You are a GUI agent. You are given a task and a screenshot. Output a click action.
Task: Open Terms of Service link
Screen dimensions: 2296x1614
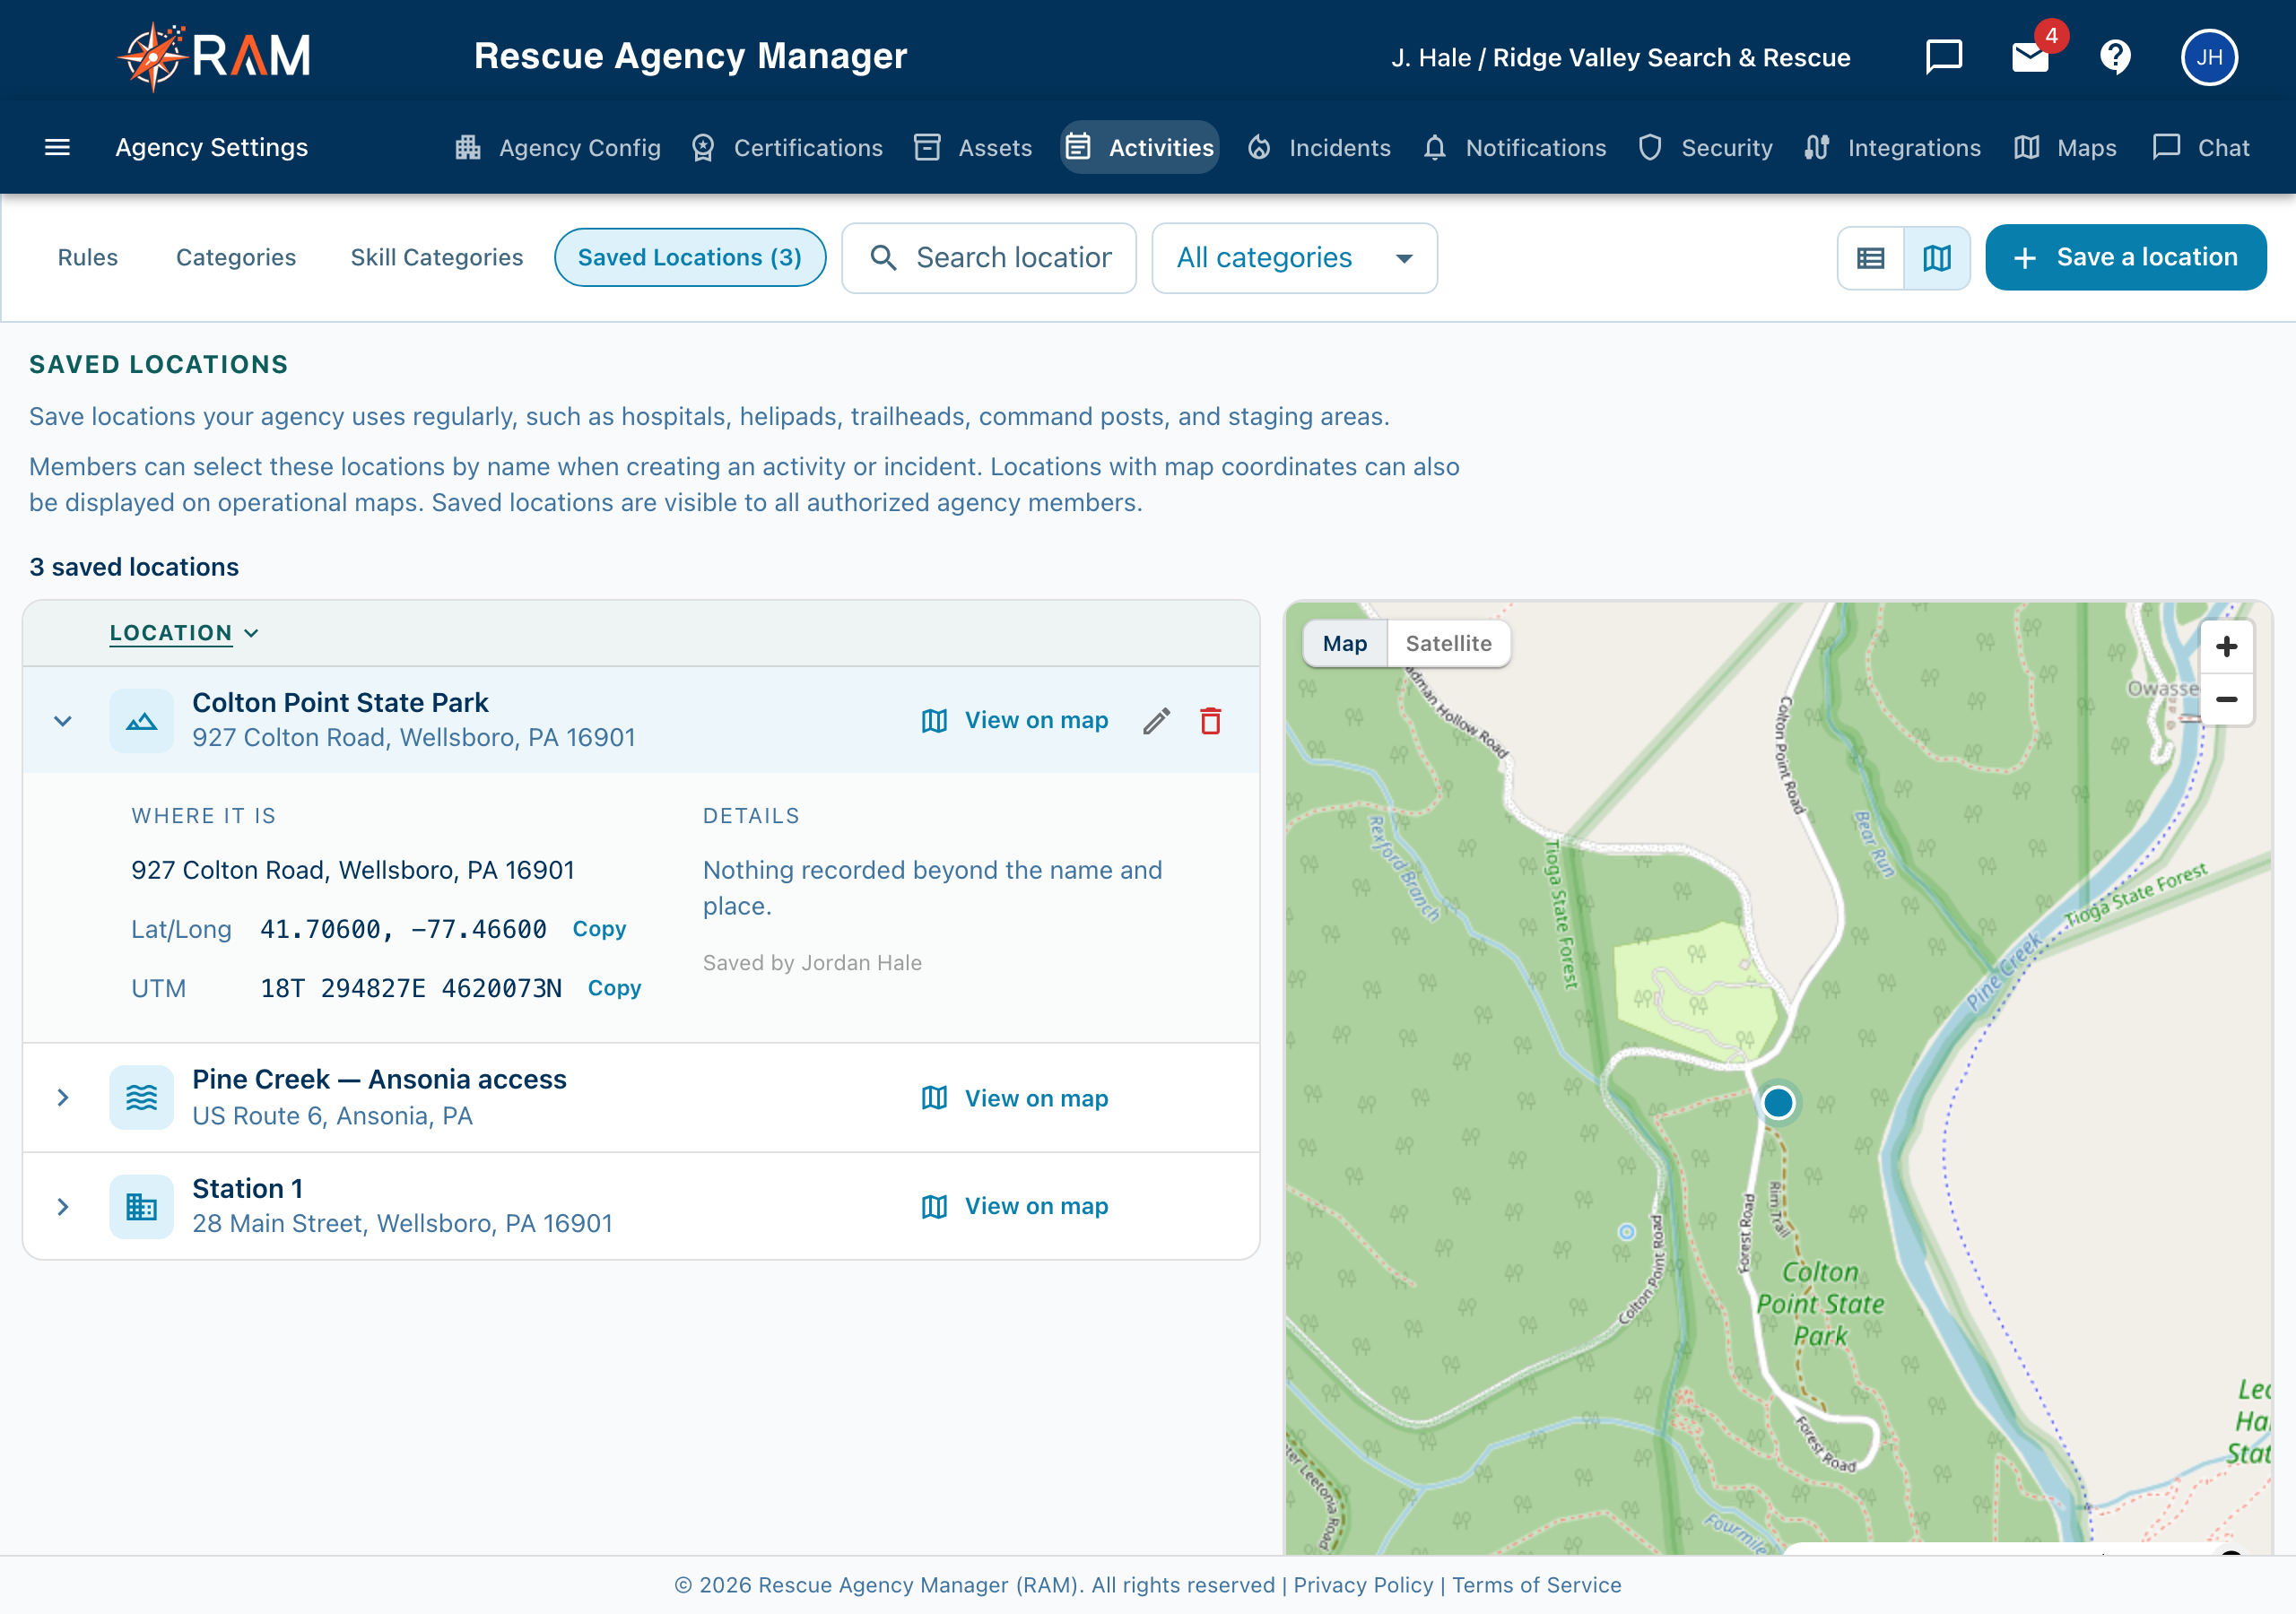[1537, 1585]
